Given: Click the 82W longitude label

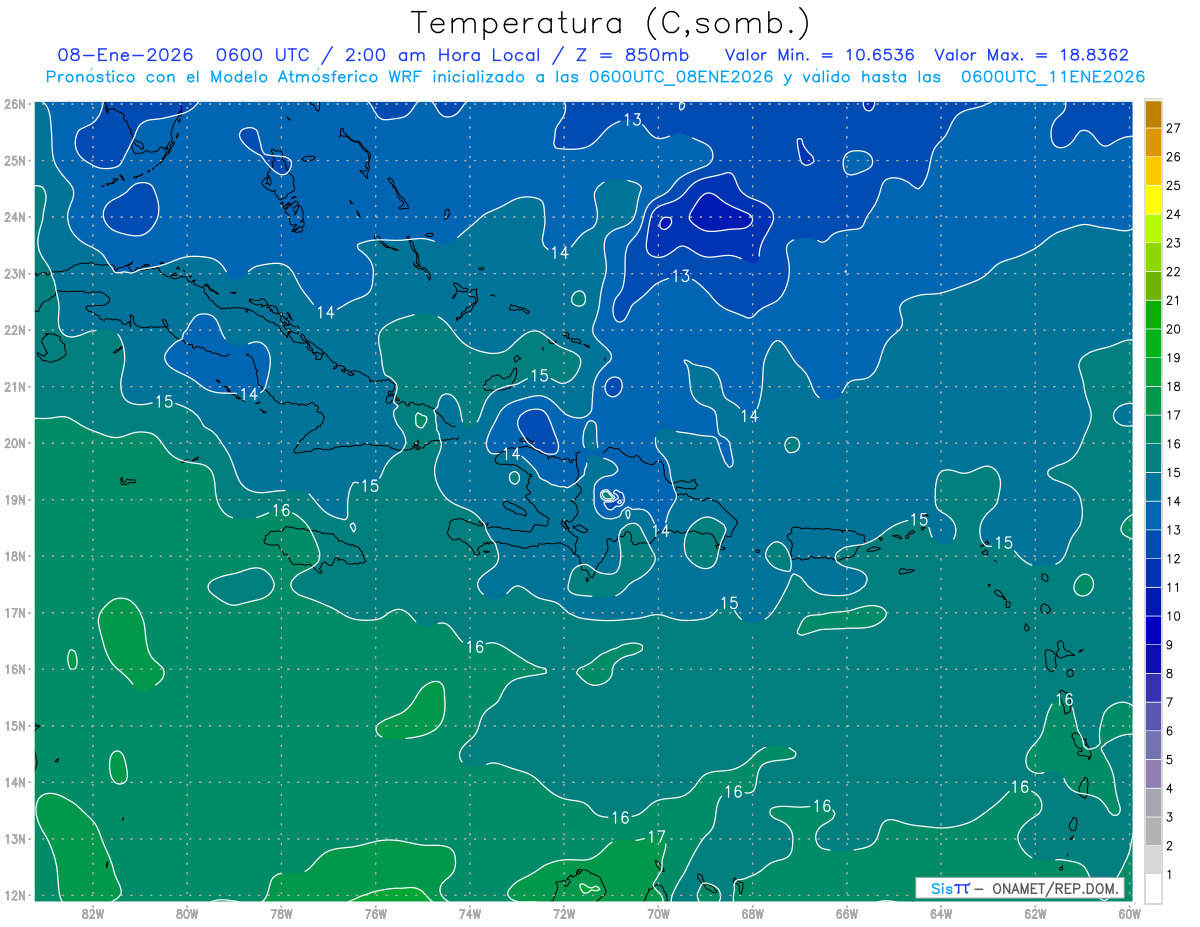Looking at the screenshot, I should click(93, 913).
